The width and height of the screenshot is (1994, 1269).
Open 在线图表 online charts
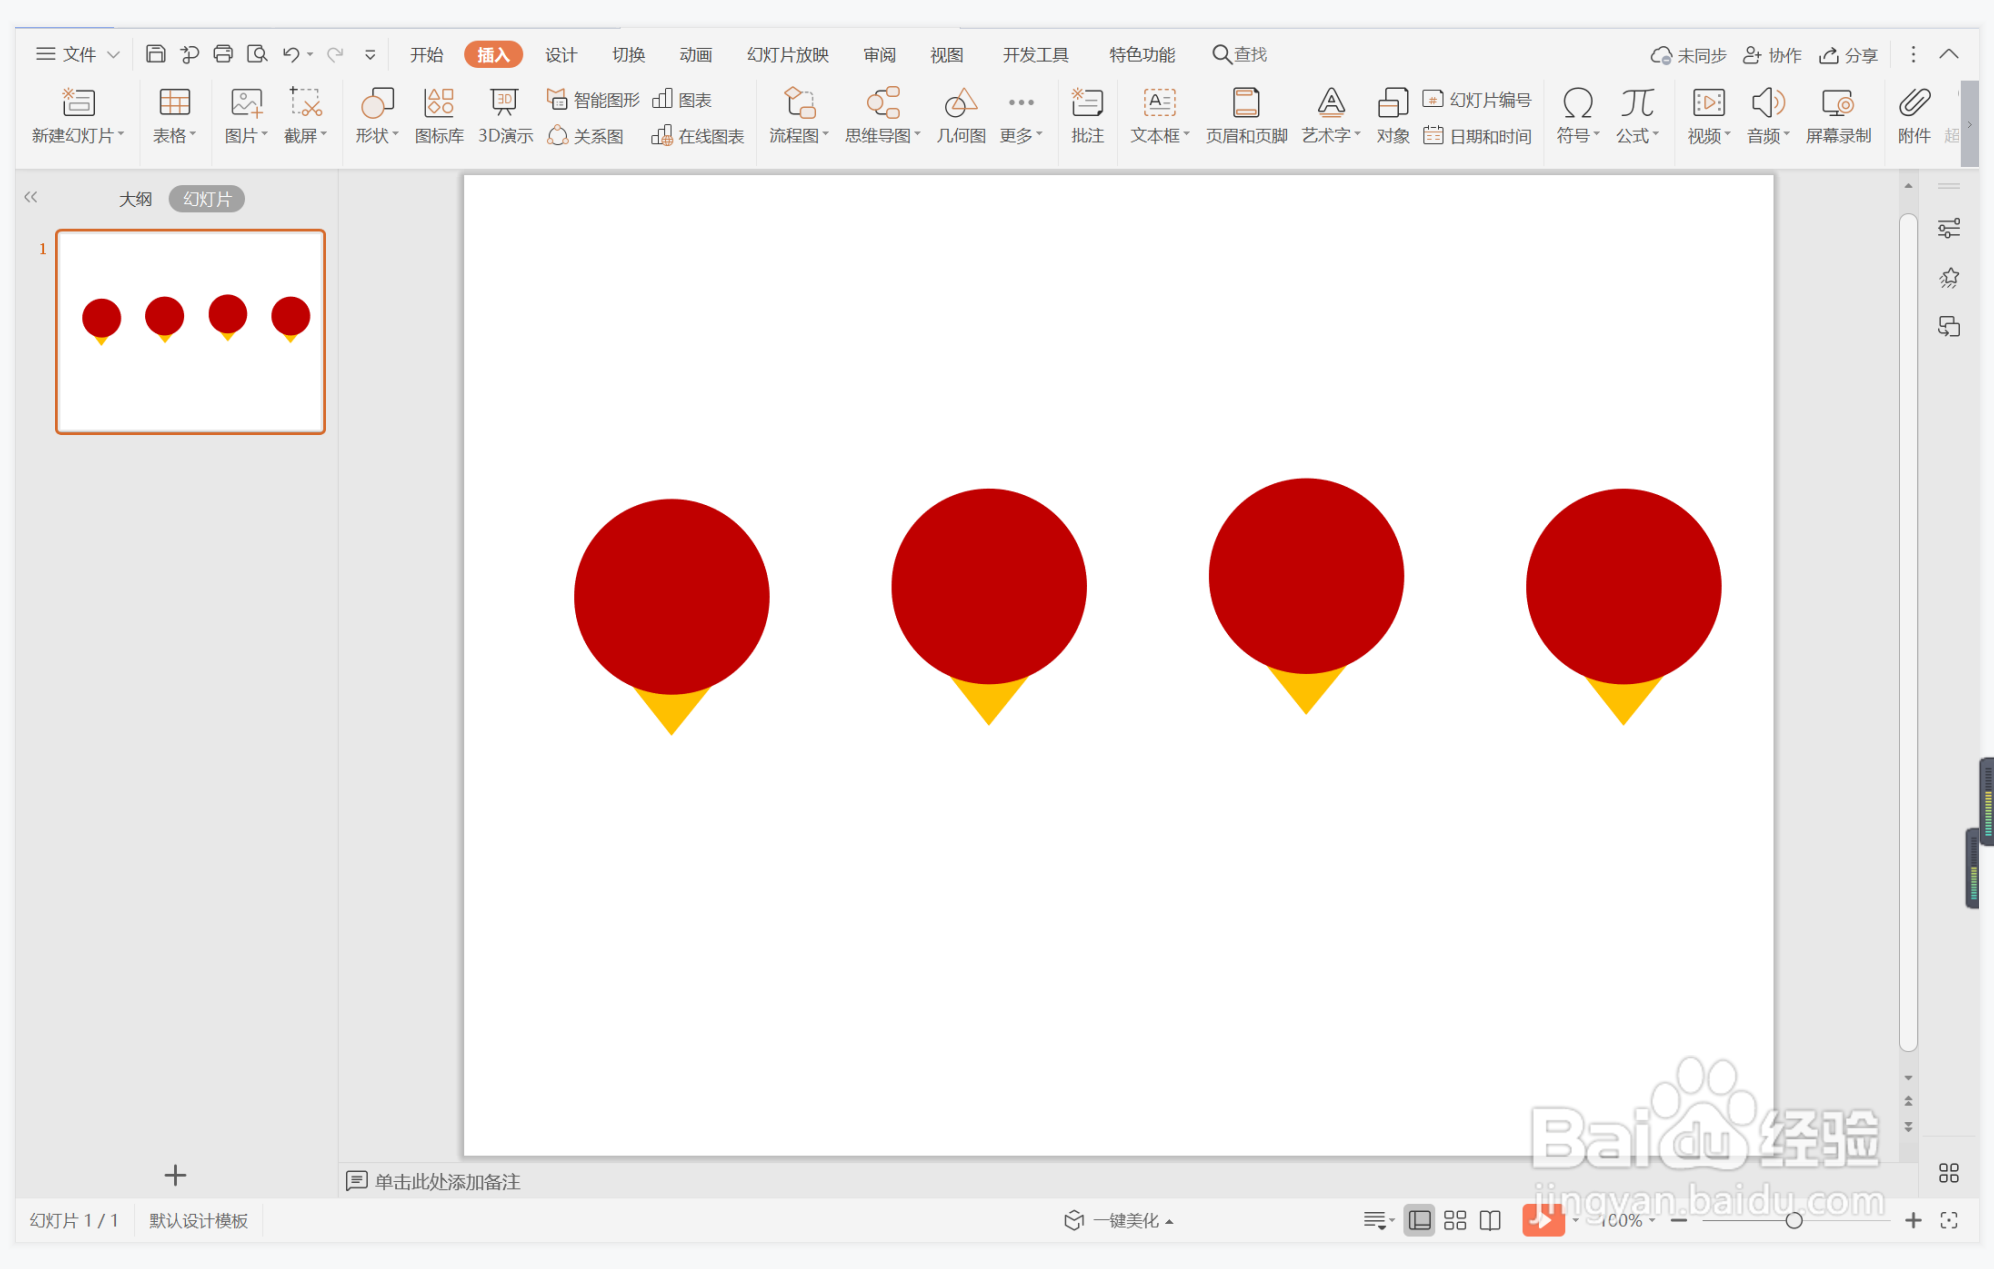(698, 136)
